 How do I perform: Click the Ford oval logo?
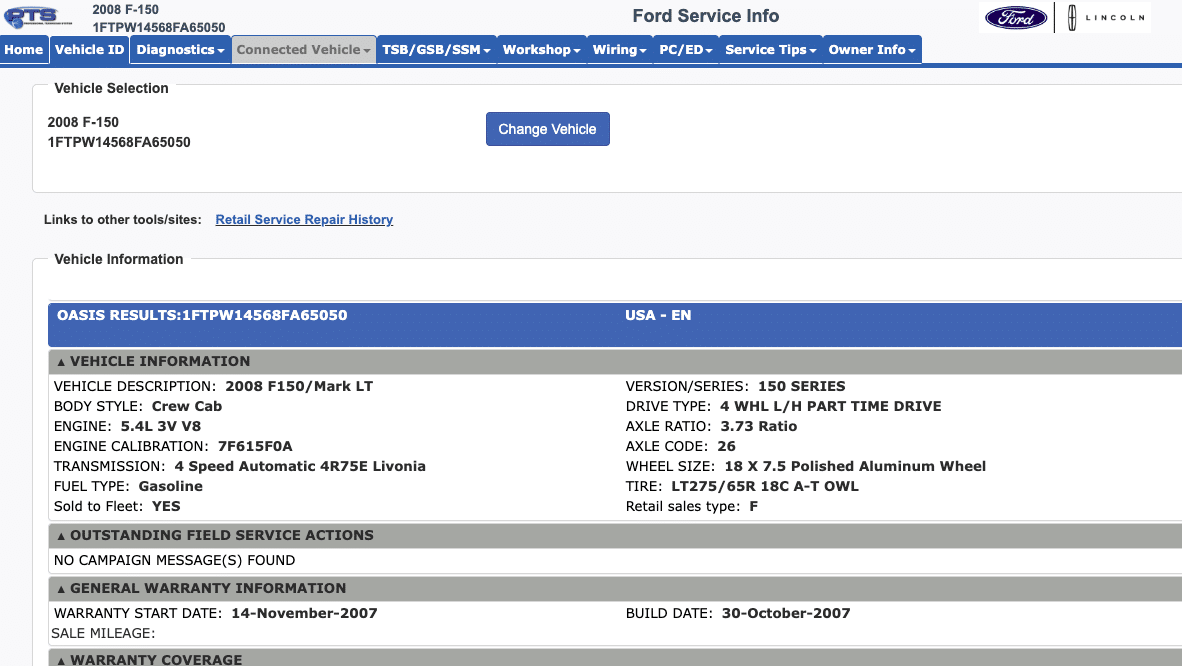[1014, 17]
